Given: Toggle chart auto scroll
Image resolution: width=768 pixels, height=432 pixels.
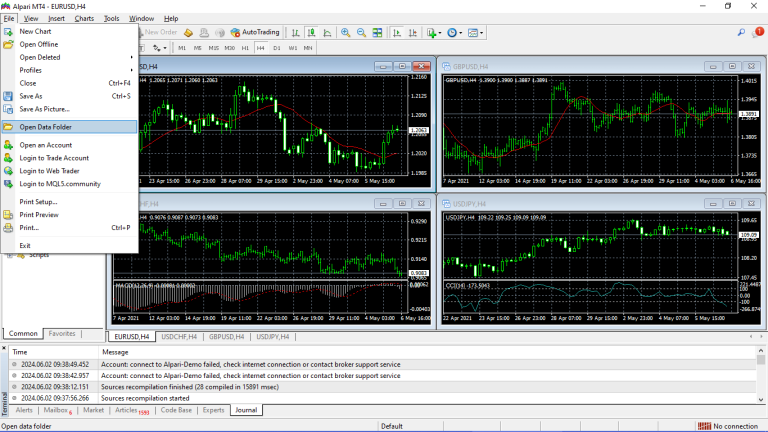Looking at the screenshot, I should tap(397, 33).
